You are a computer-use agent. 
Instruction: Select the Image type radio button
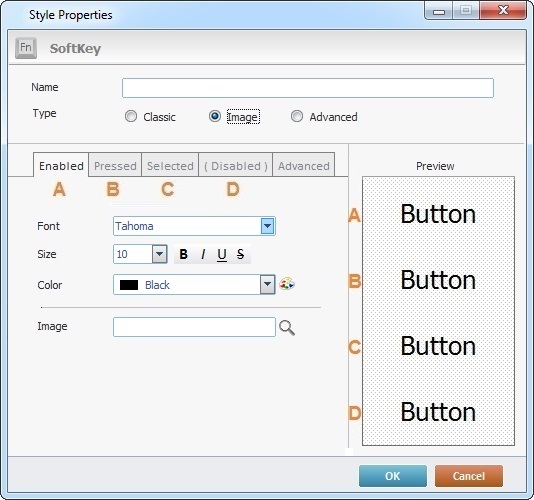point(215,116)
